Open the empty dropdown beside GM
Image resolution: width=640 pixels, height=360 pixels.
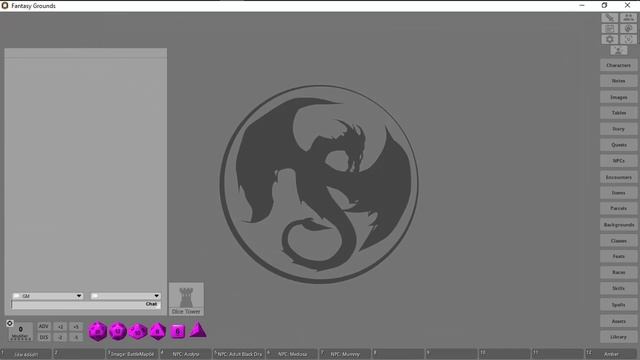125,296
